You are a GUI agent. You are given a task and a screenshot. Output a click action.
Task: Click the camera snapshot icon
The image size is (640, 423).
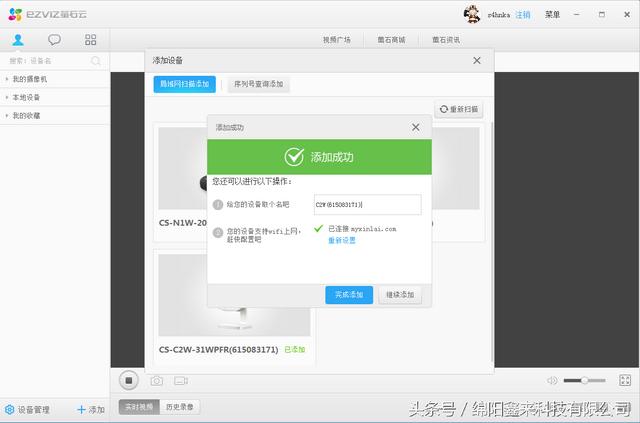(157, 381)
